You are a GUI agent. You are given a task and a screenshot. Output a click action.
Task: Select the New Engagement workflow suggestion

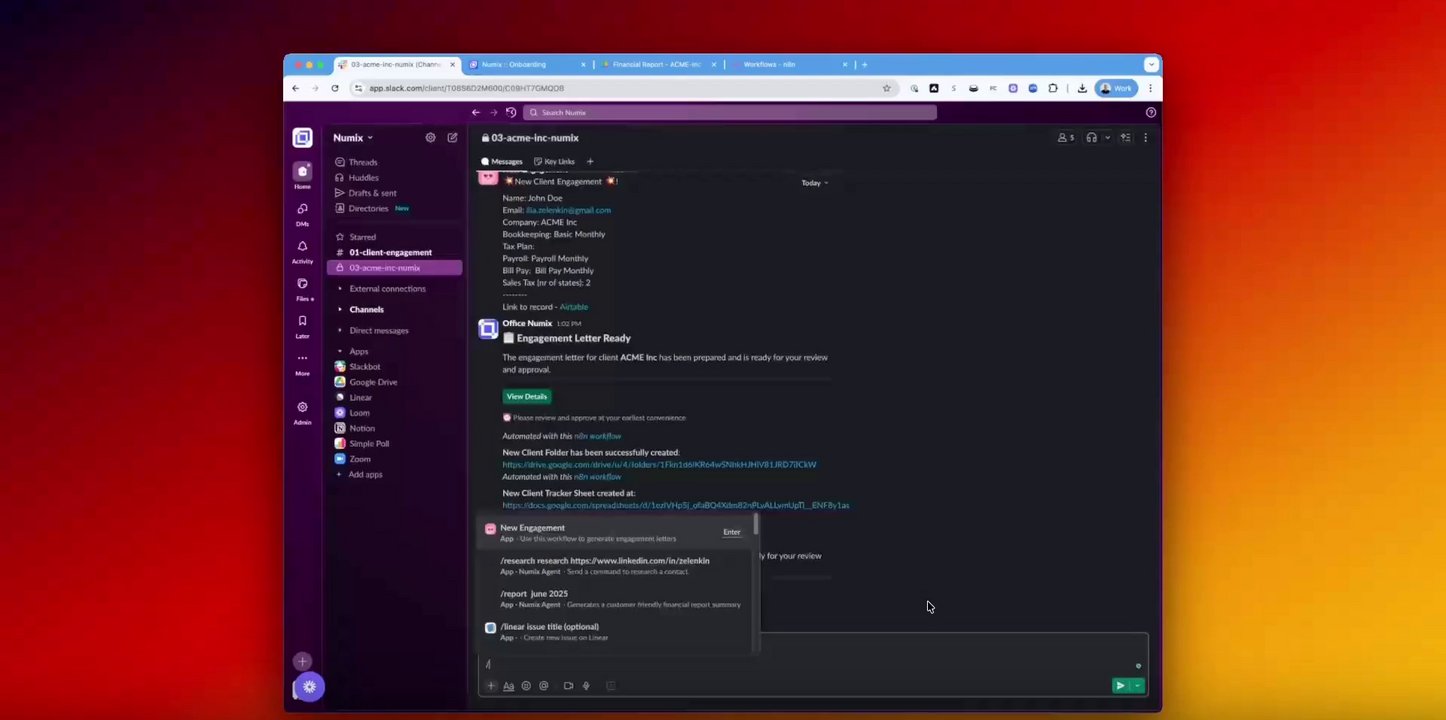click(616, 533)
